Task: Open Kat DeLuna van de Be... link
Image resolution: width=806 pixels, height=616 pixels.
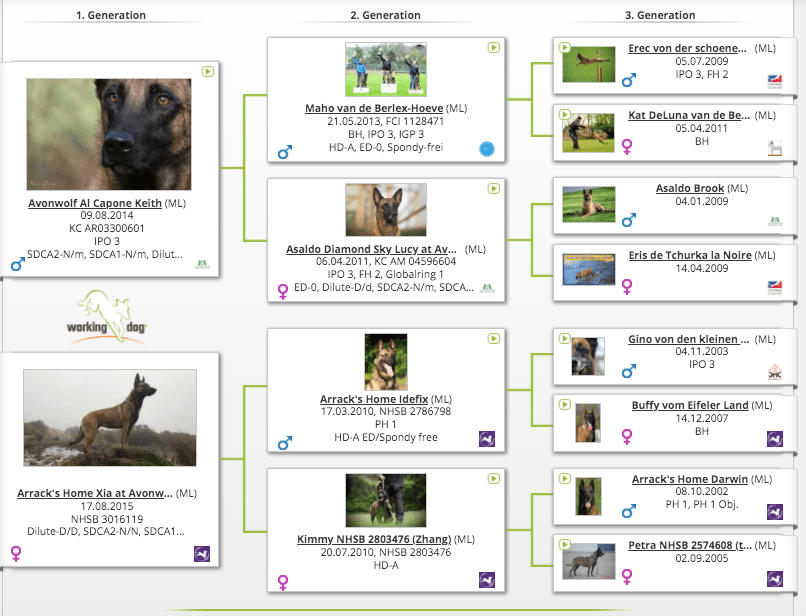Action: pyautogui.click(x=689, y=115)
